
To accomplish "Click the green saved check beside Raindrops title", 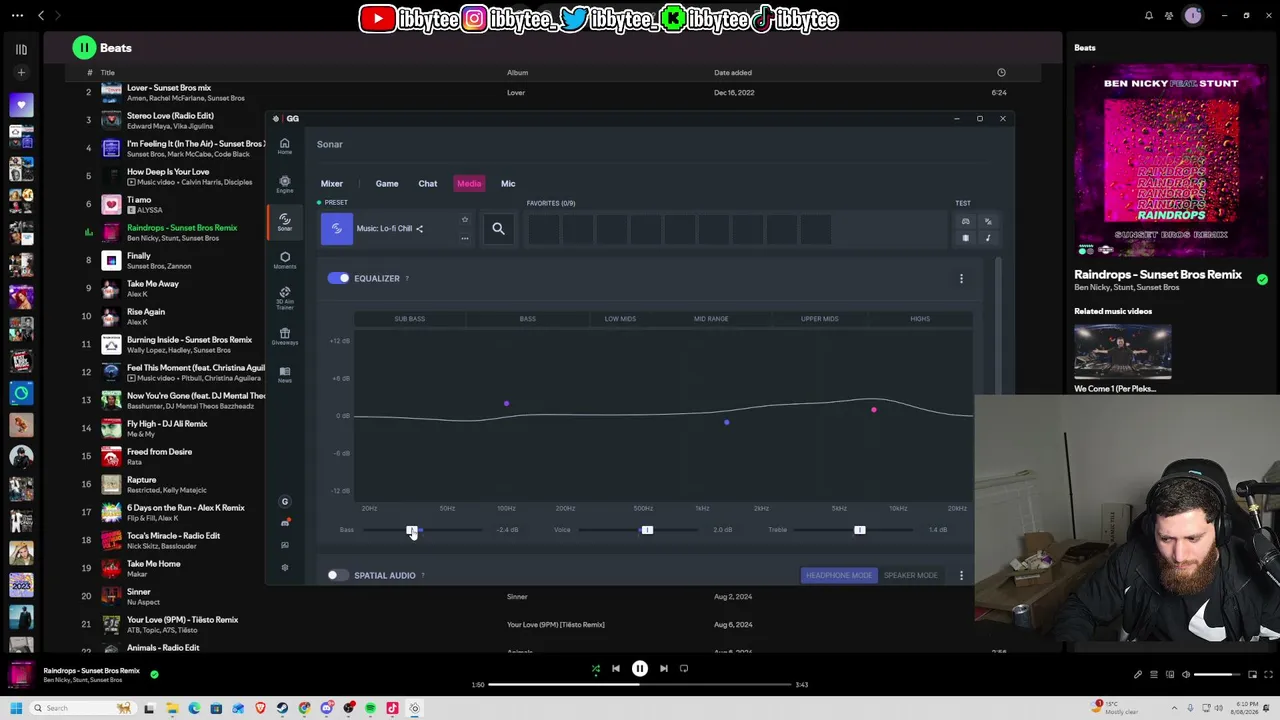I will click(x=1262, y=279).
